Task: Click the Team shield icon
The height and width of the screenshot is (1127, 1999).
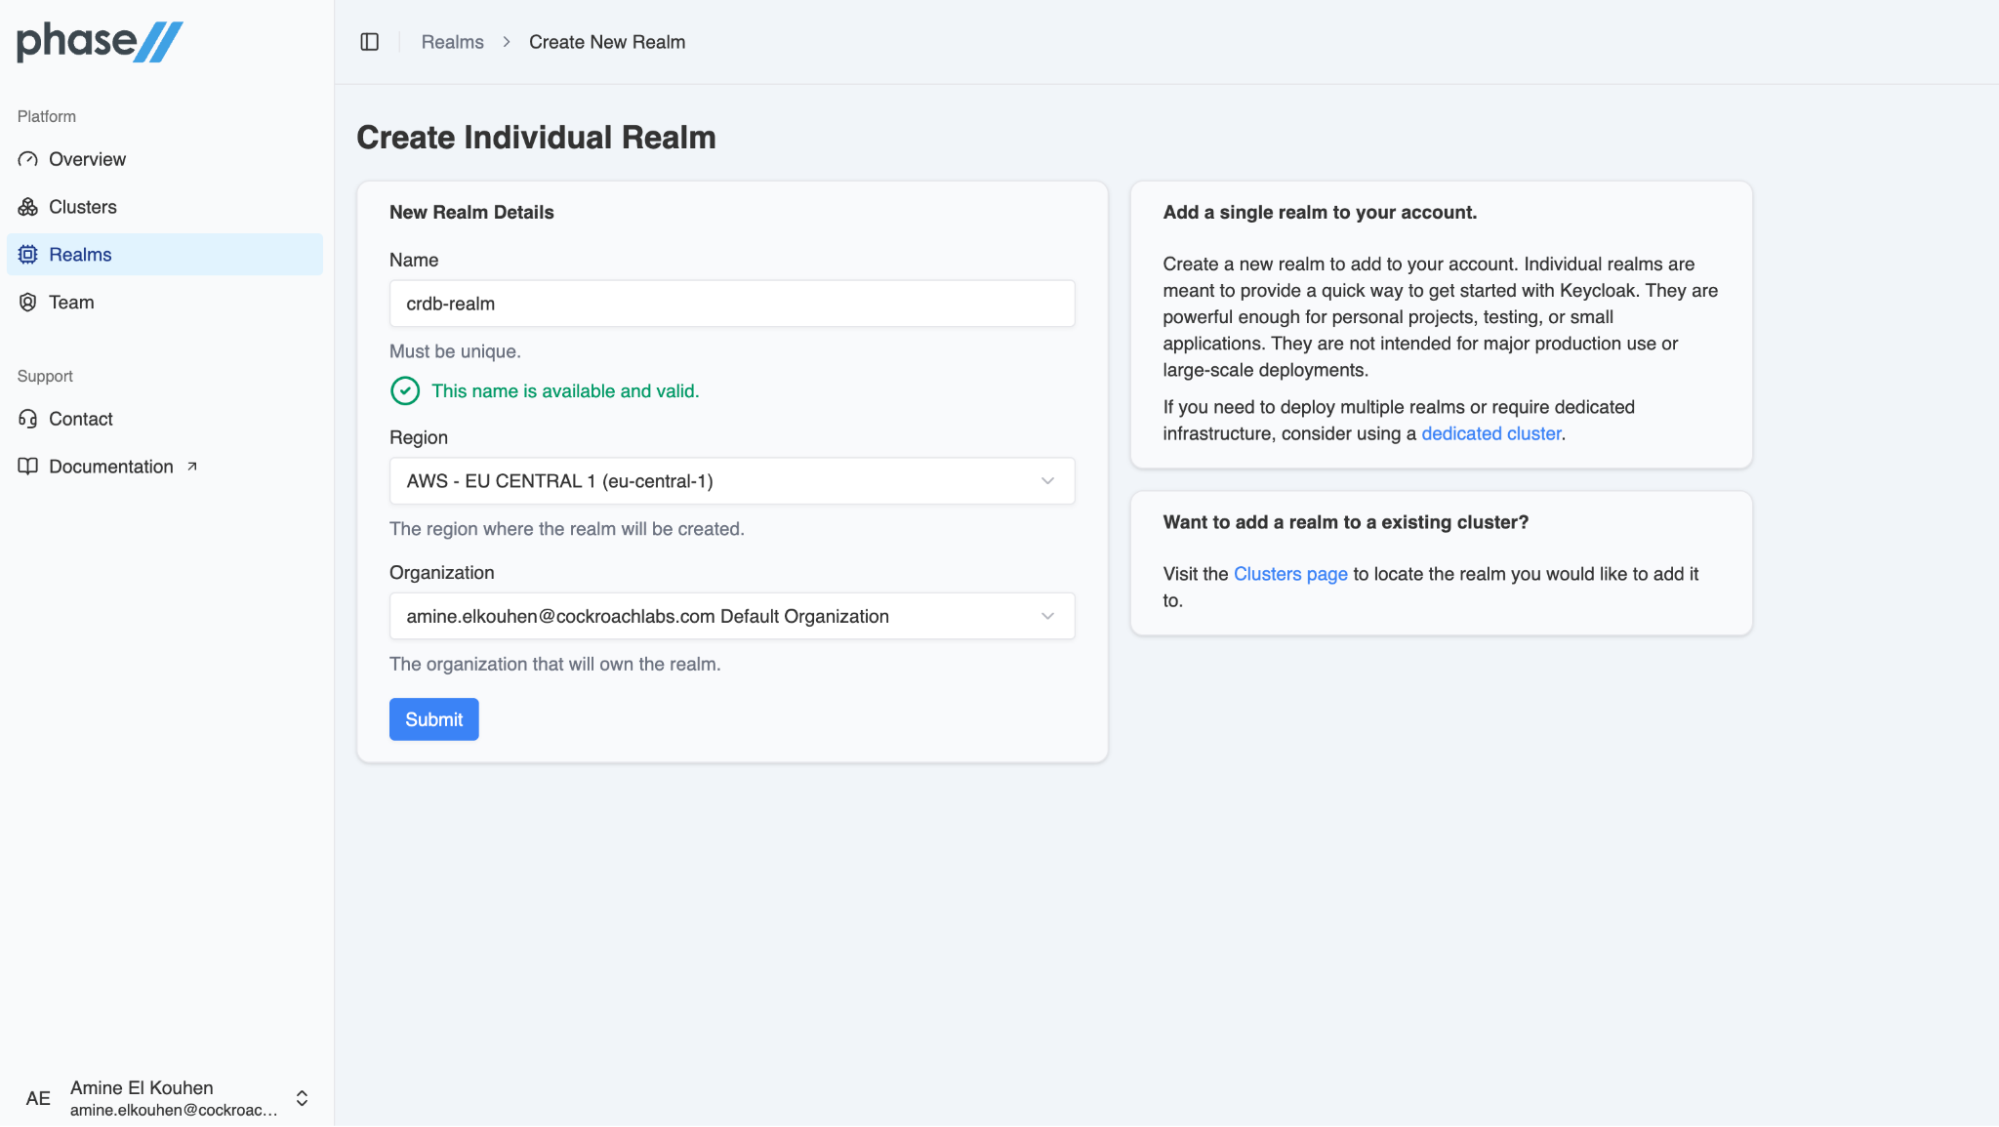Action: coord(28,302)
